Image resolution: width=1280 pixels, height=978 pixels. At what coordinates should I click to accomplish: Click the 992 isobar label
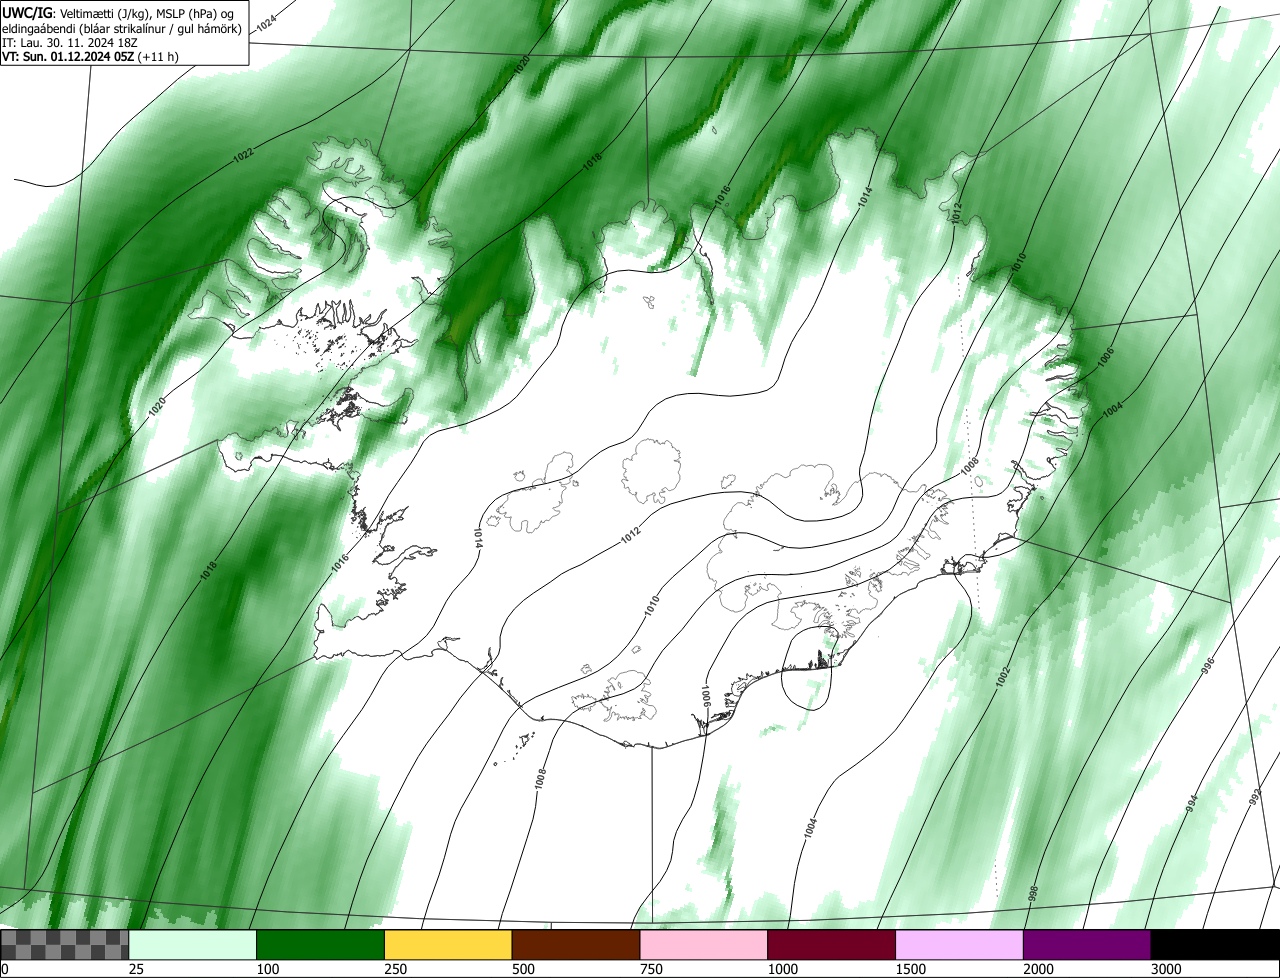point(1256,797)
